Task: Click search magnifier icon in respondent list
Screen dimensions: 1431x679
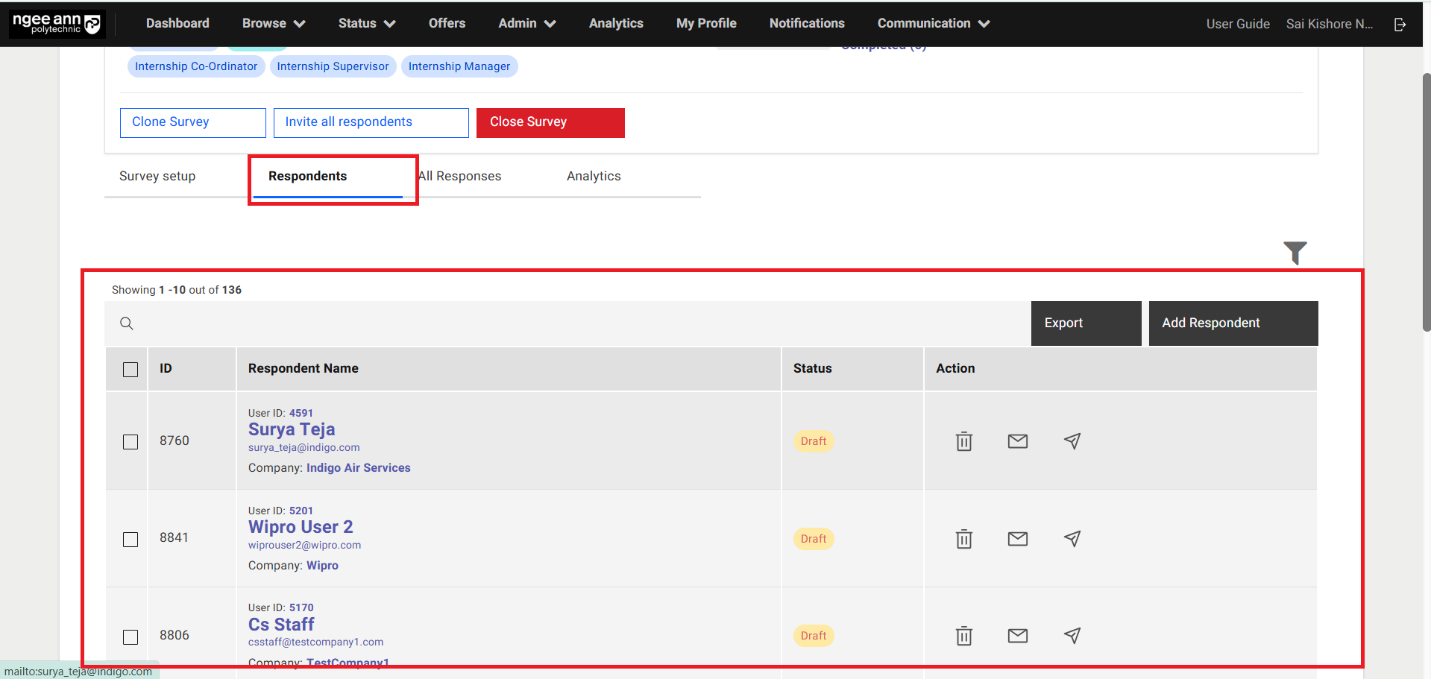Action: point(127,323)
